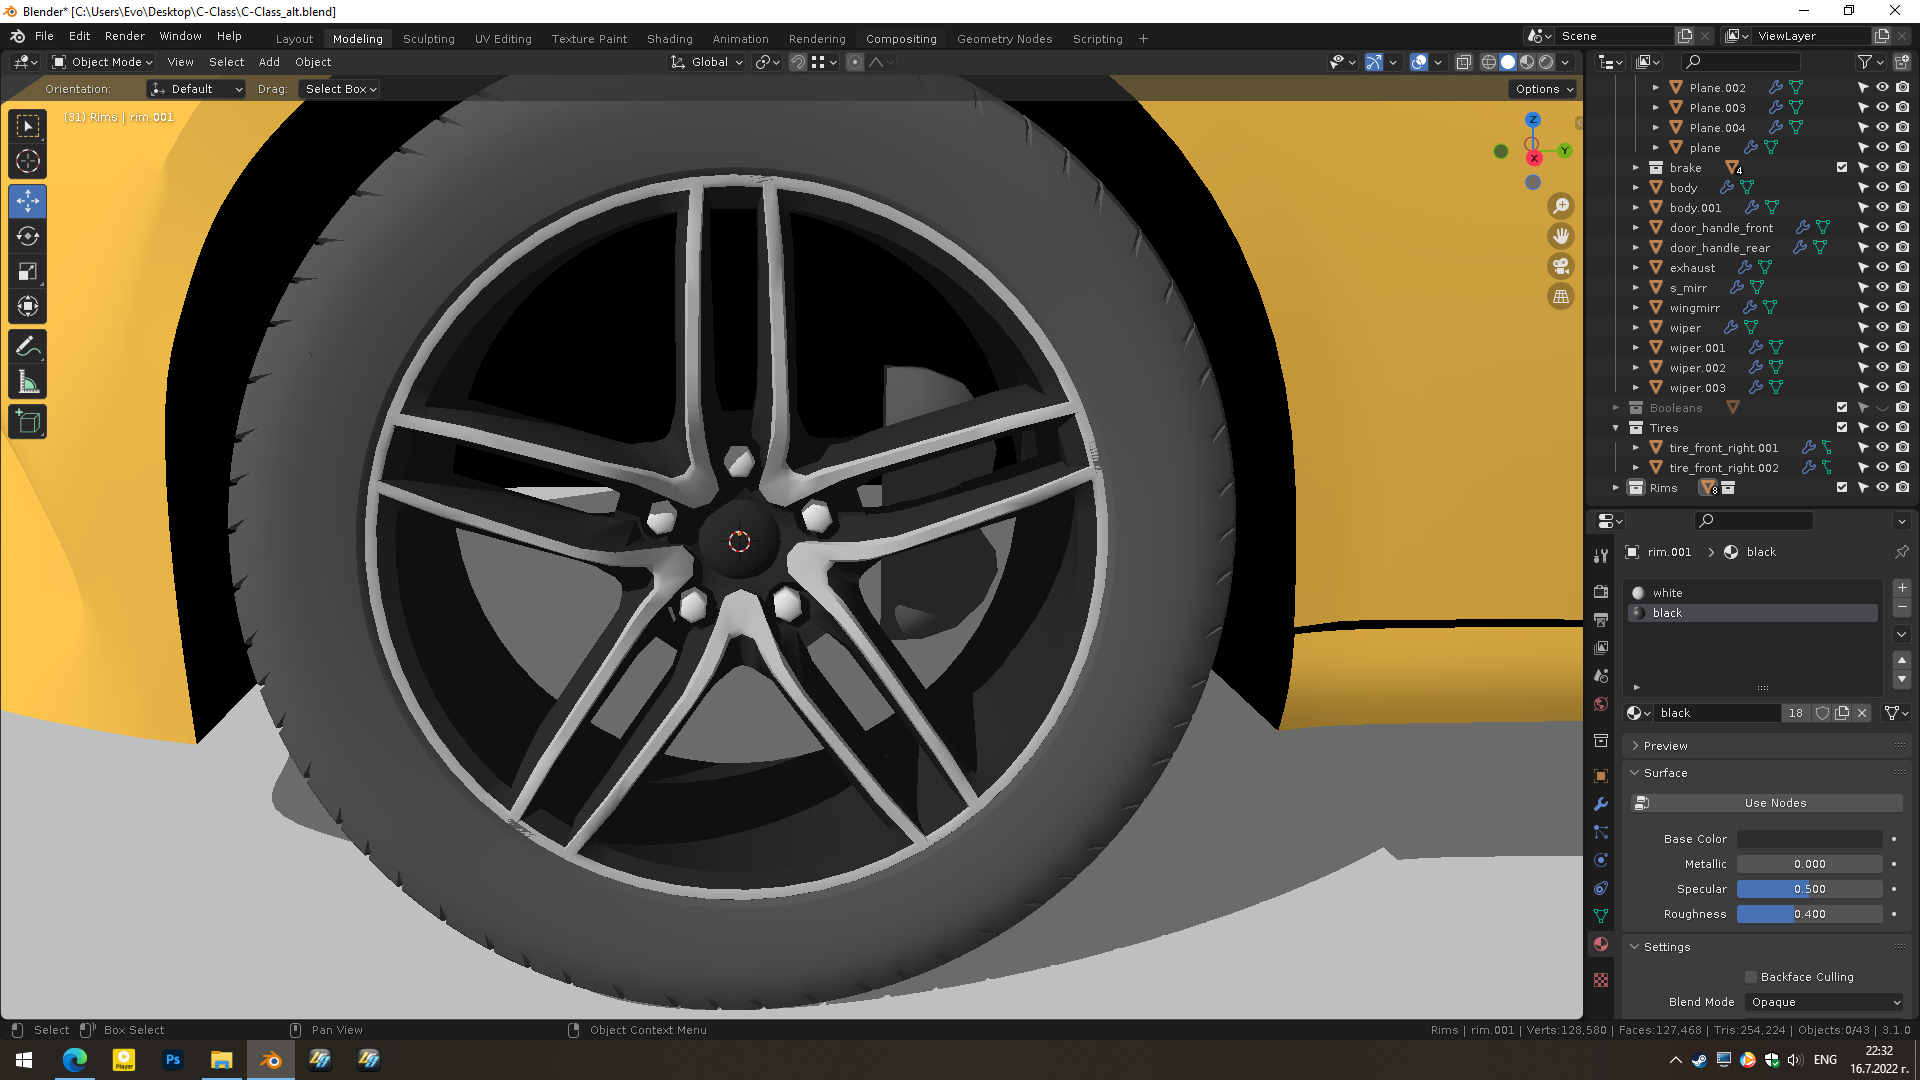
Task: Switch to the Shading workspace tab
Action: point(669,39)
